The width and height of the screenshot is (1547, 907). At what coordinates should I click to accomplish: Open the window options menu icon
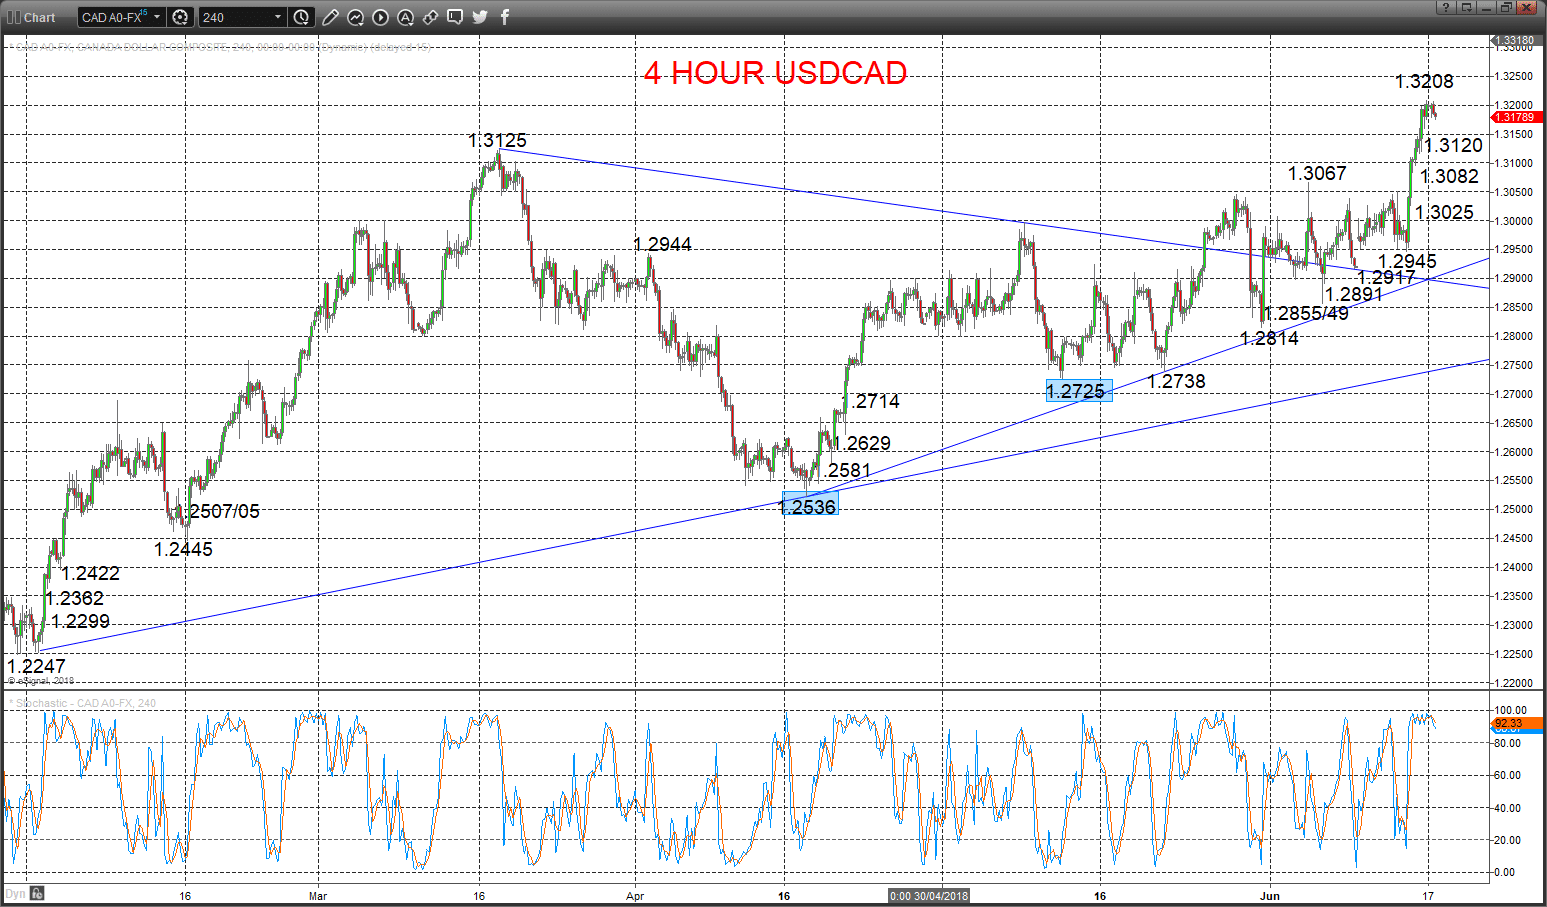(x=1465, y=7)
